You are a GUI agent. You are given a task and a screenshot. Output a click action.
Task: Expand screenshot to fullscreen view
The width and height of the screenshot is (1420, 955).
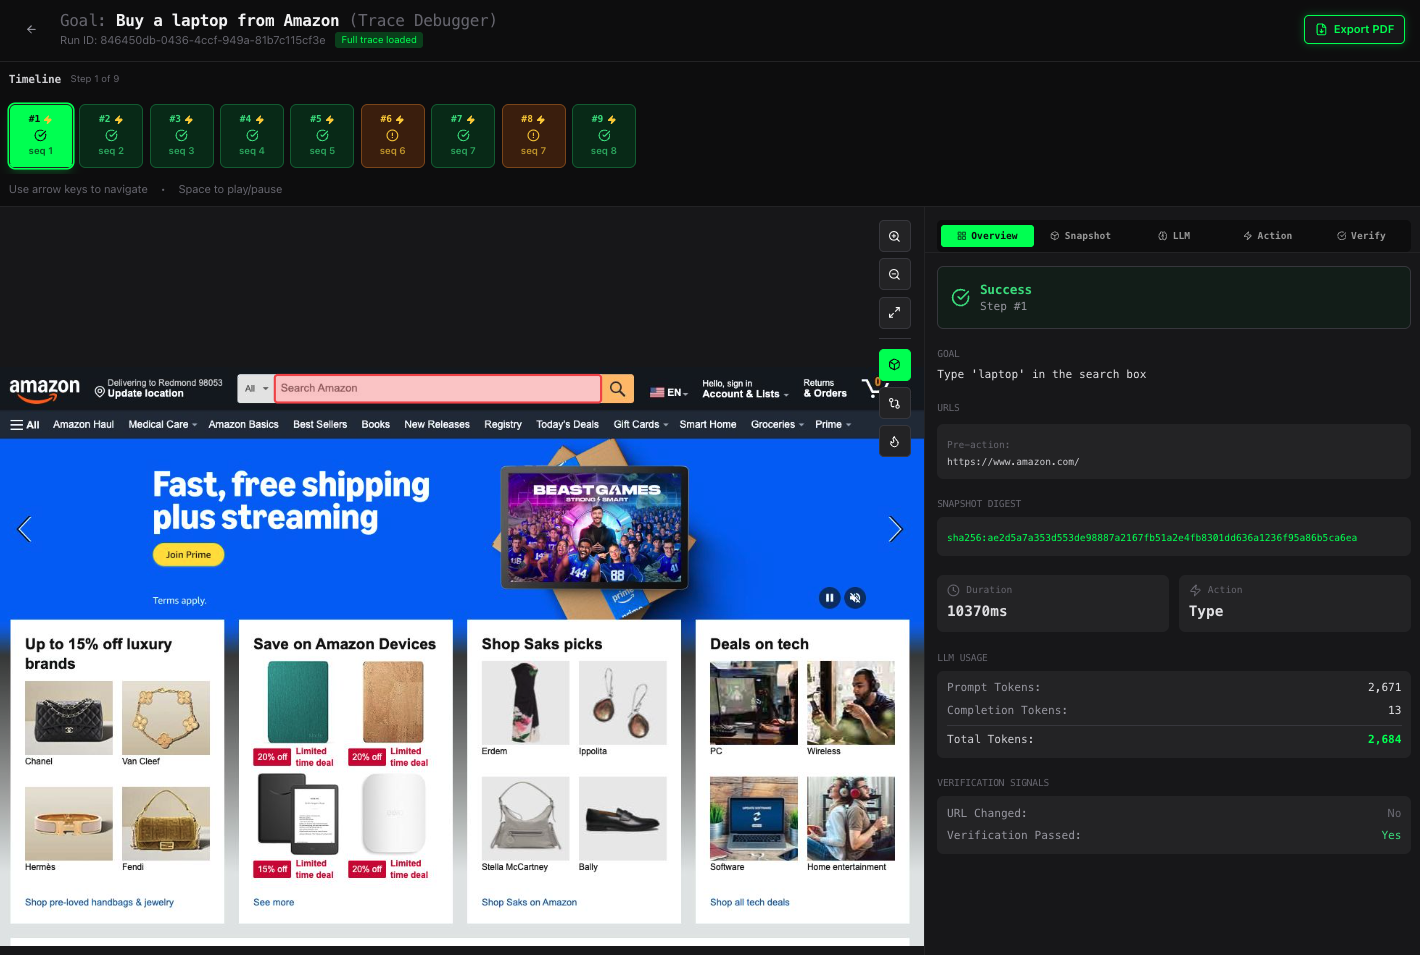click(x=894, y=313)
